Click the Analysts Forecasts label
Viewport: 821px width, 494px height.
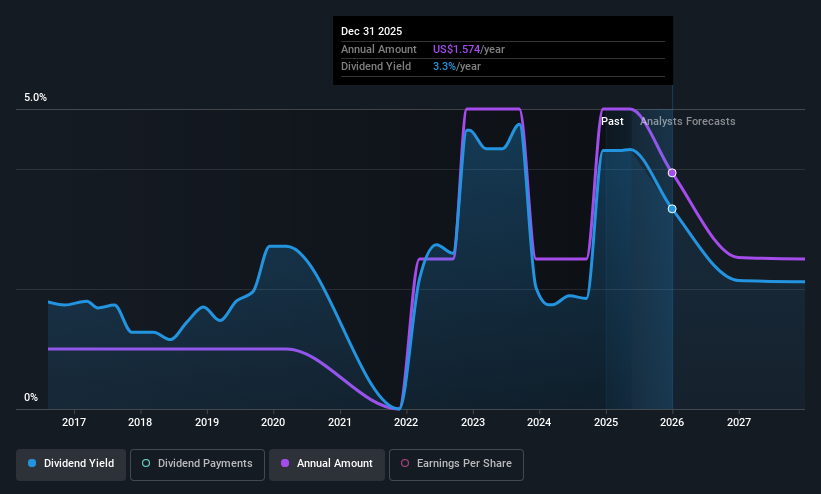pyautogui.click(x=687, y=122)
